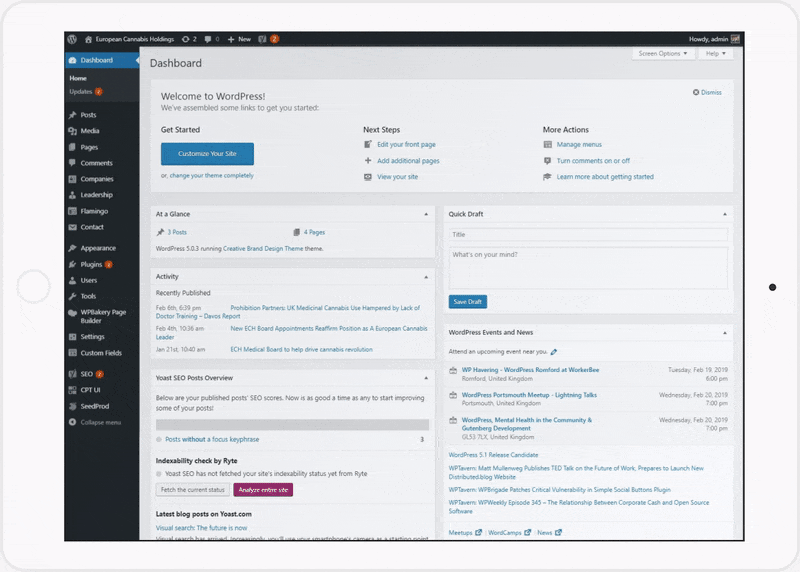
Task: Click the Users icon in sidebar
Action: 72,280
